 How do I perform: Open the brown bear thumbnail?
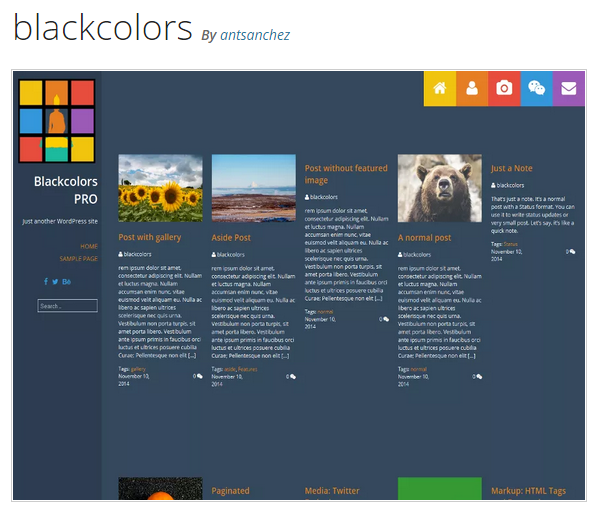click(440, 188)
